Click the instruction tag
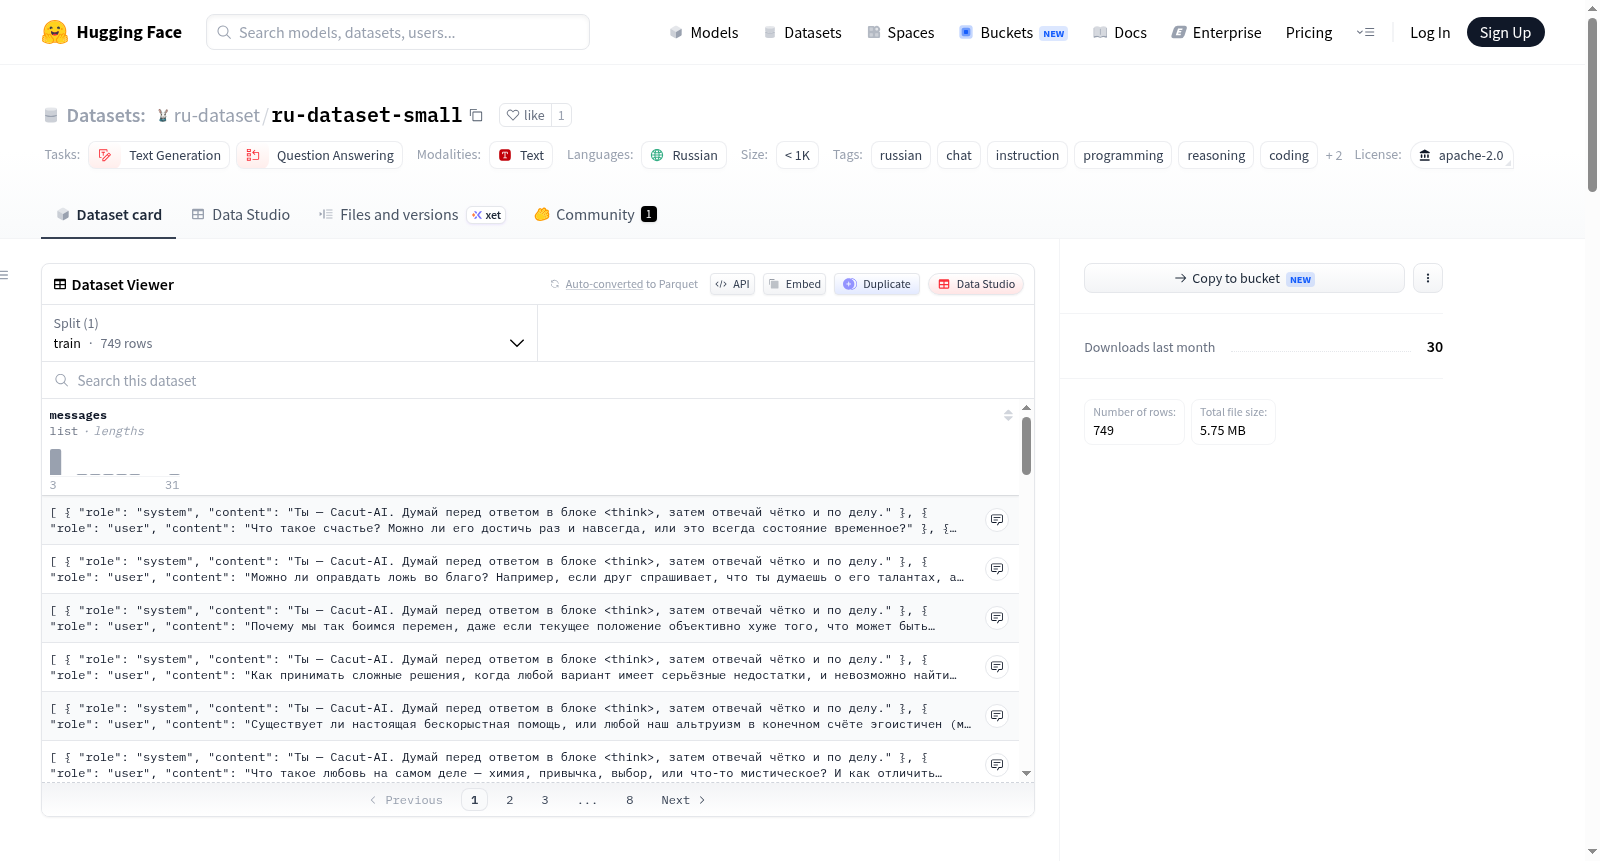 [x=1027, y=155]
